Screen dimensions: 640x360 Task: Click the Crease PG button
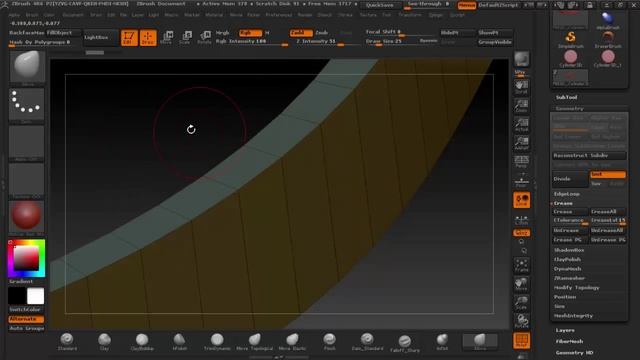[x=569, y=240]
